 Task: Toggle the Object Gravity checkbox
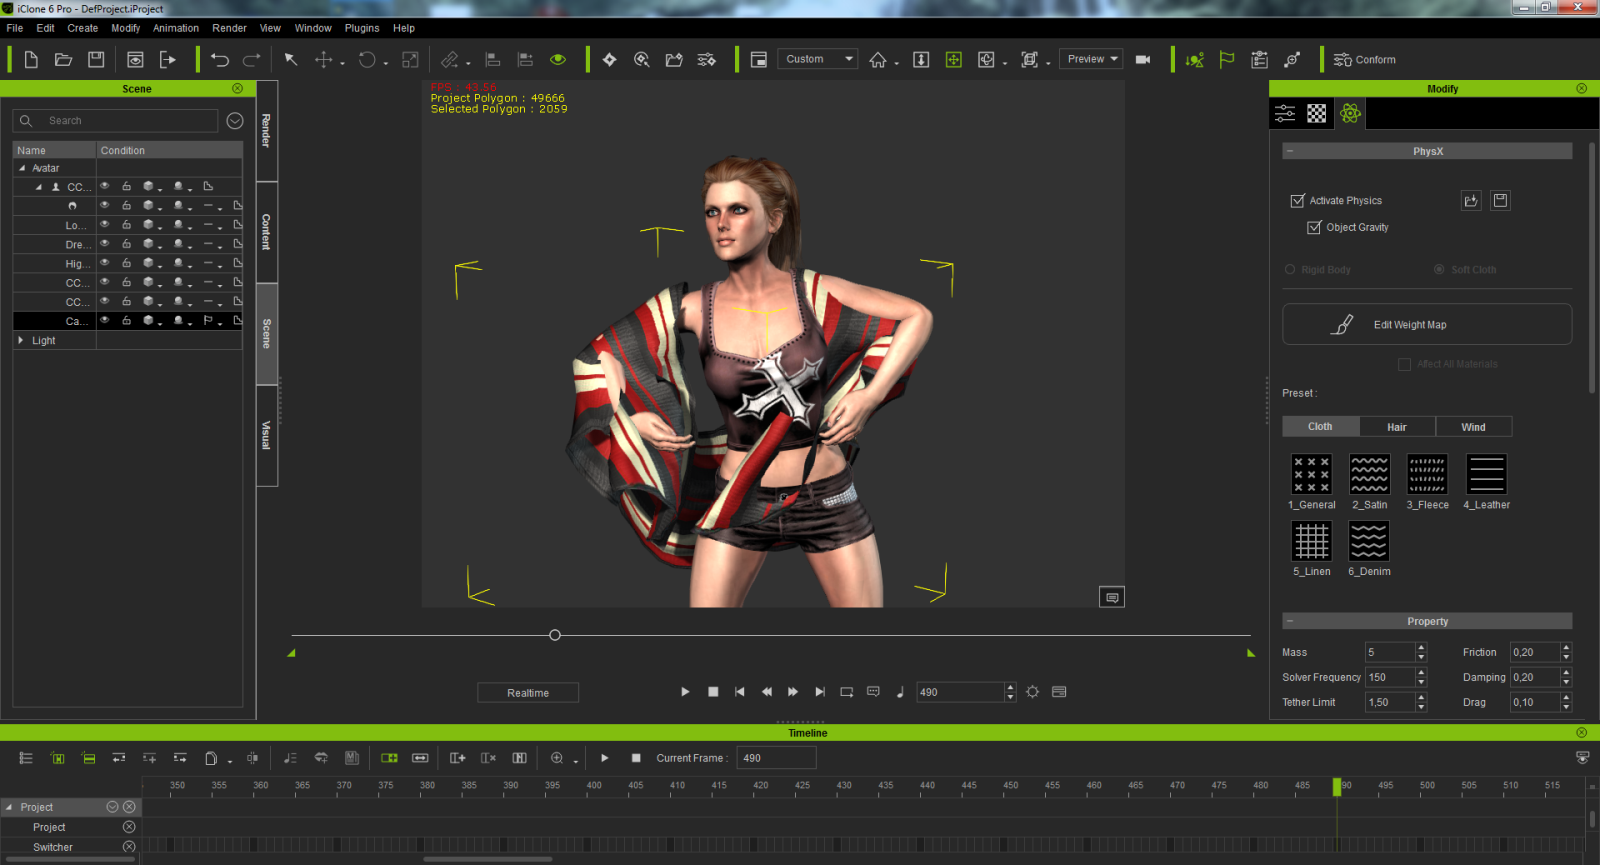pos(1315,228)
